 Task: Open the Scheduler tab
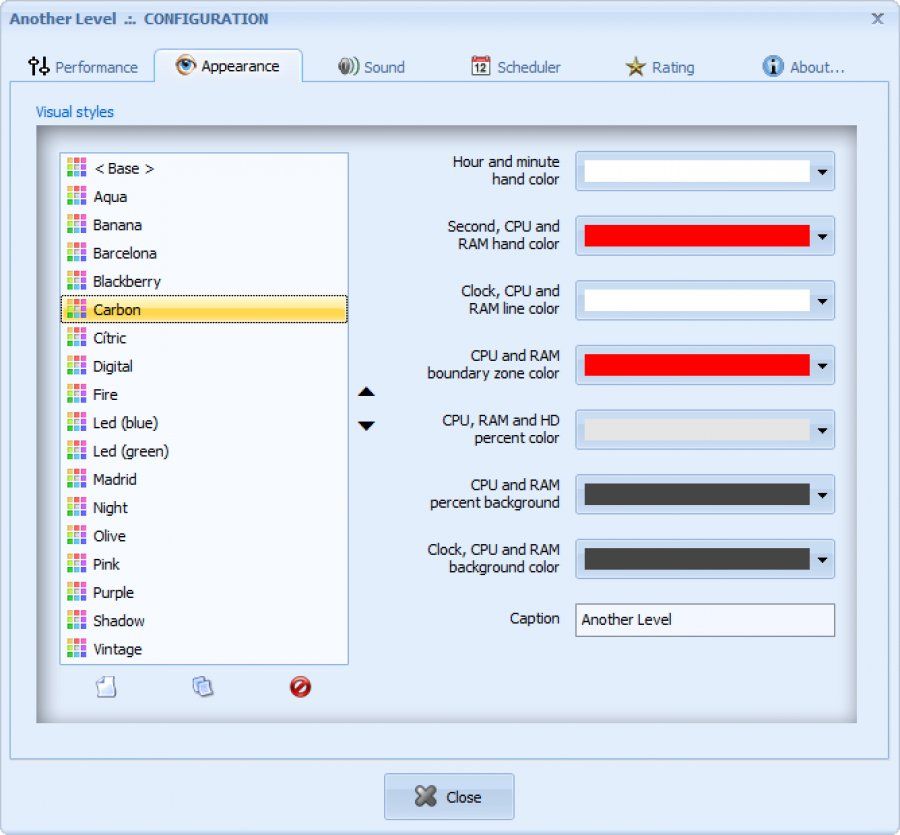(x=515, y=66)
